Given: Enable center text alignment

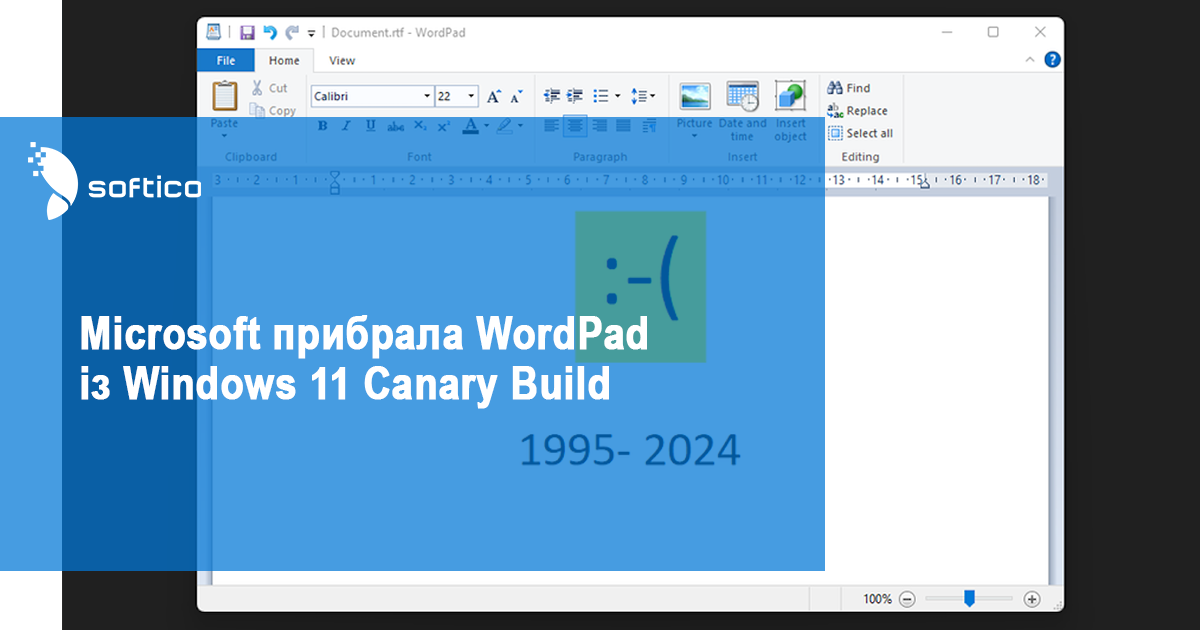Looking at the screenshot, I should pyautogui.click(x=574, y=126).
